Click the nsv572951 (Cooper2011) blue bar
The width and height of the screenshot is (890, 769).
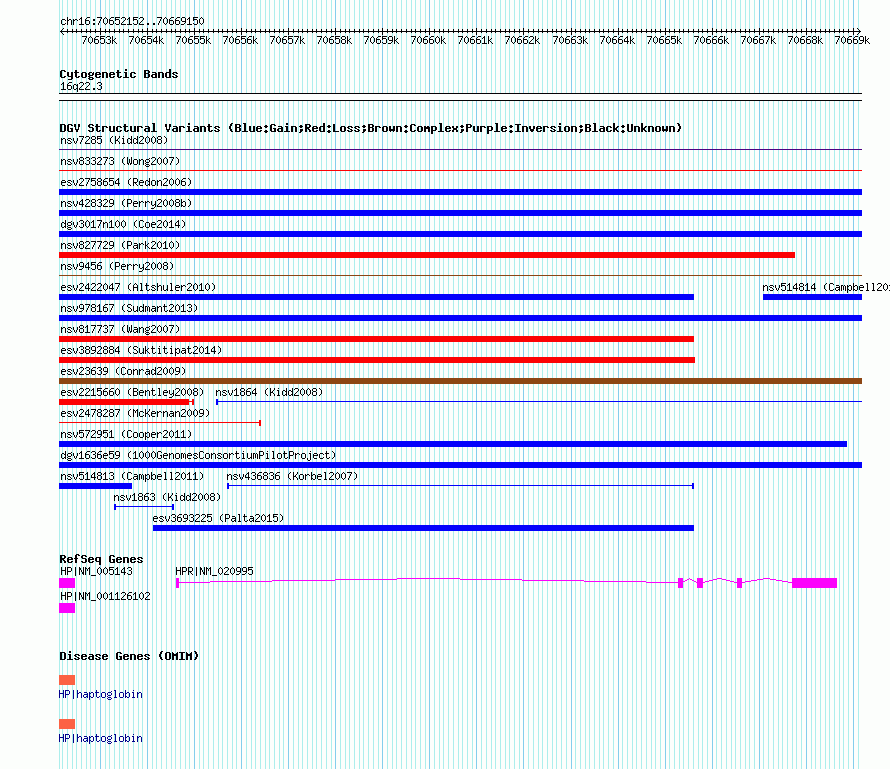point(453,444)
